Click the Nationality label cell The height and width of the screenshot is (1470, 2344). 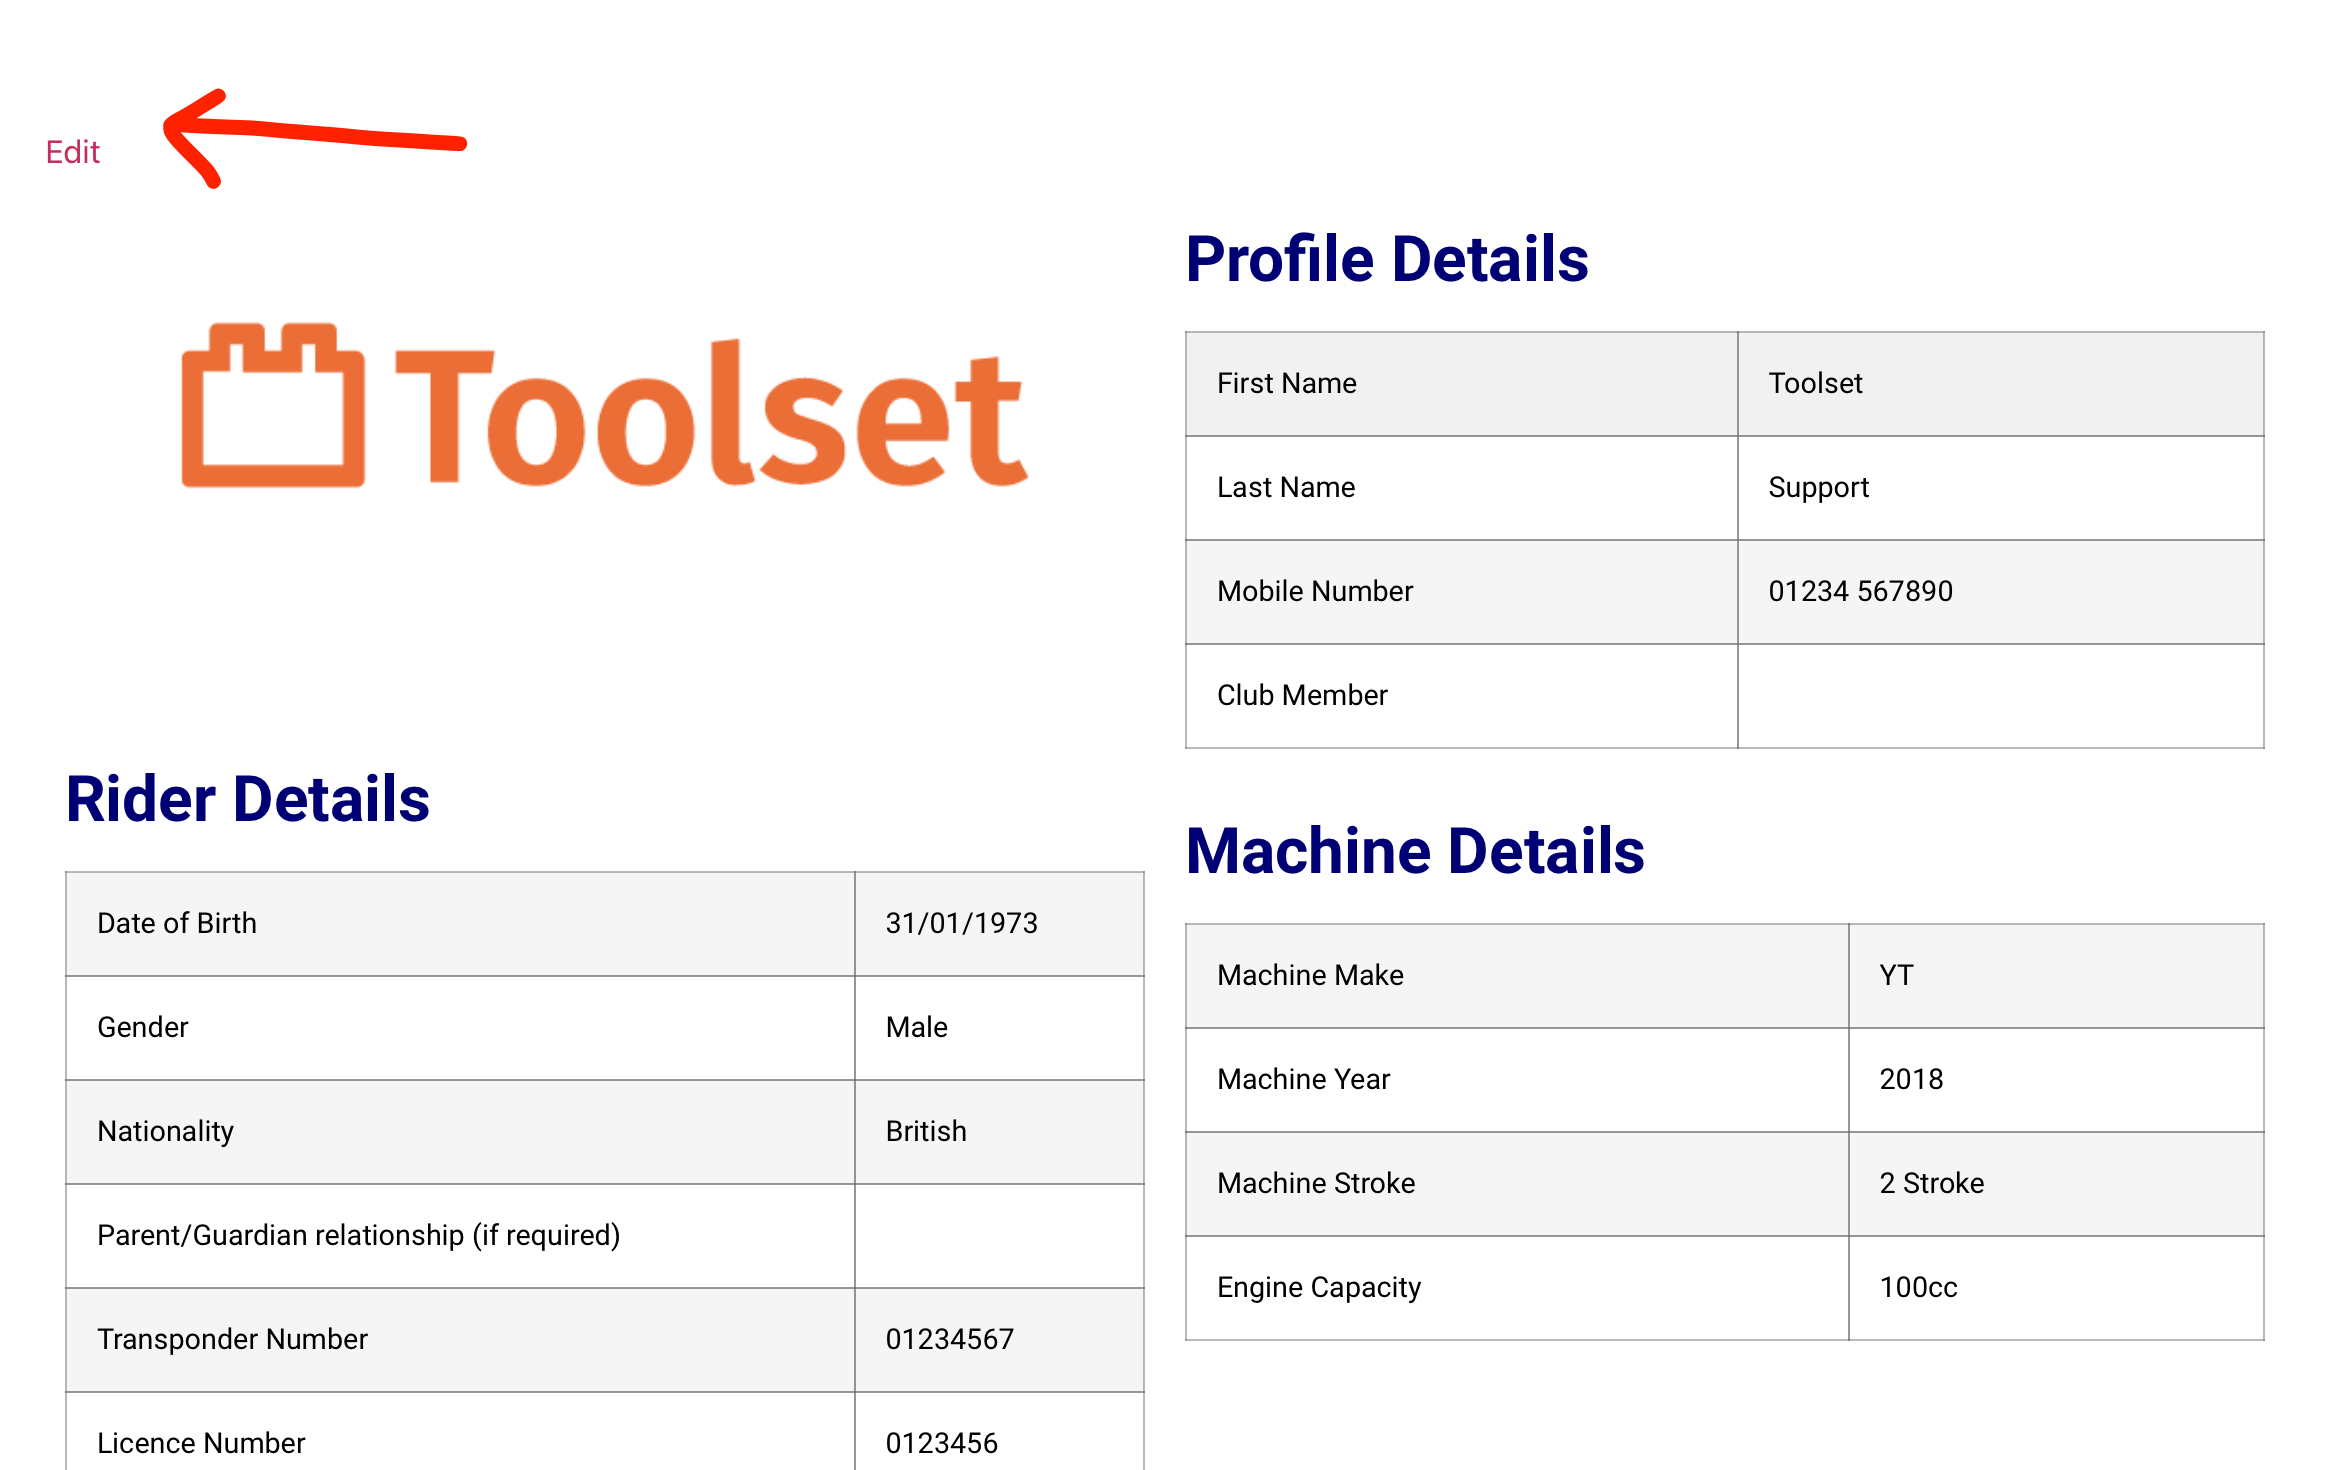pos(460,1132)
